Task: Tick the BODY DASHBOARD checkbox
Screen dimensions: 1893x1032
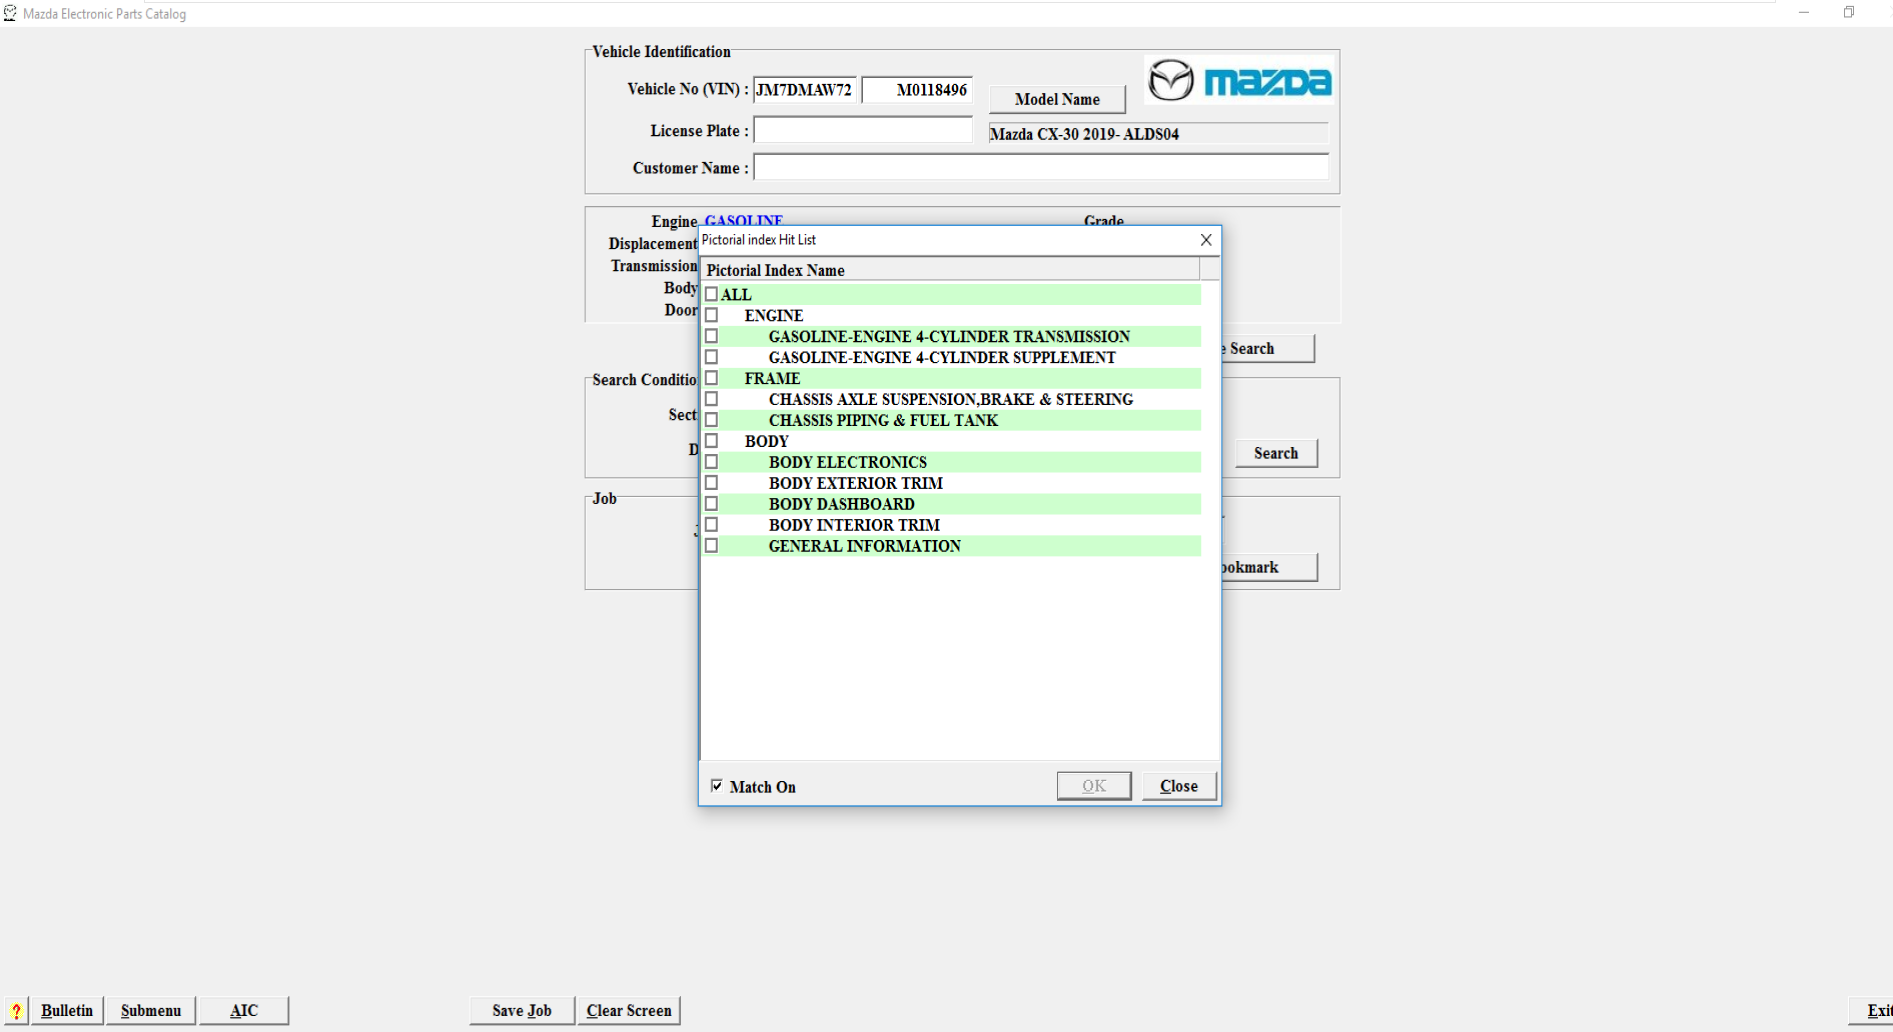Action: pyautogui.click(x=712, y=504)
